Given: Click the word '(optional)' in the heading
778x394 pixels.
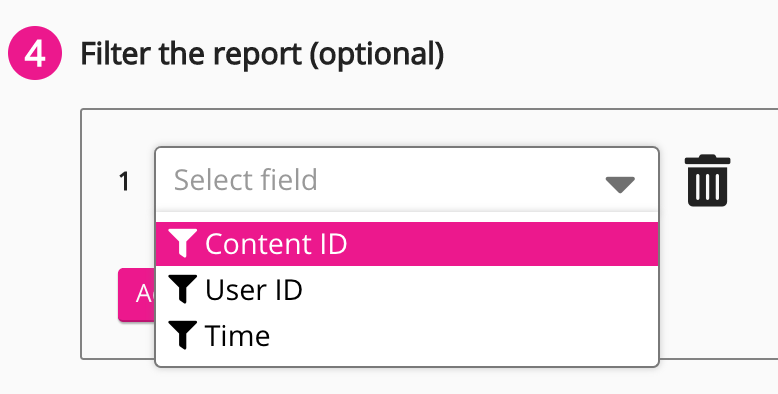Looking at the screenshot, I should point(377,55).
